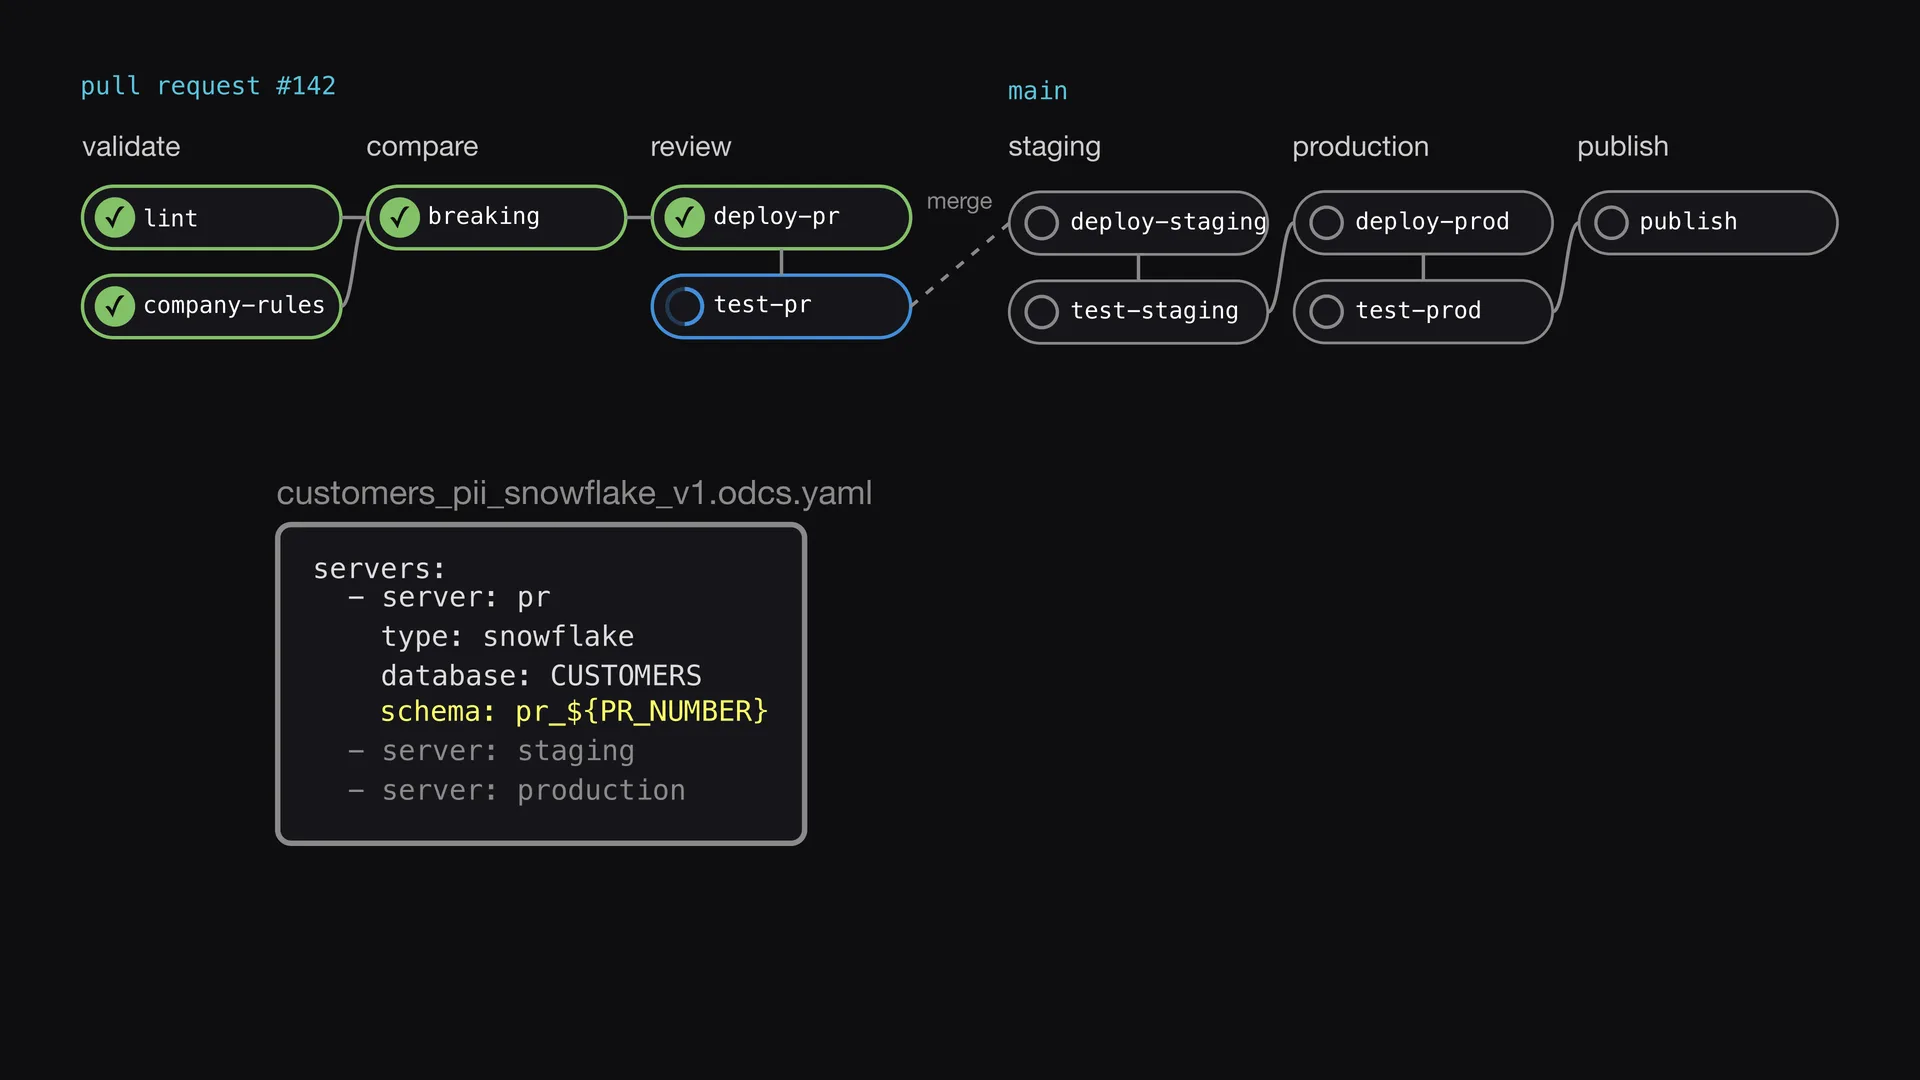Click the pending circle icon on test-prod

pos(1327,312)
